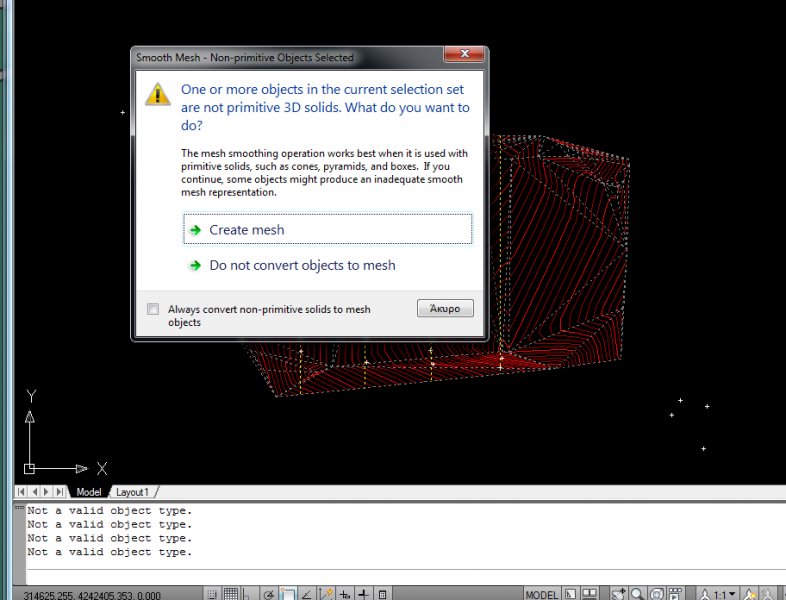Screen dimensions: 786x600
Task: Choose Create mesh option
Action: tap(327, 229)
